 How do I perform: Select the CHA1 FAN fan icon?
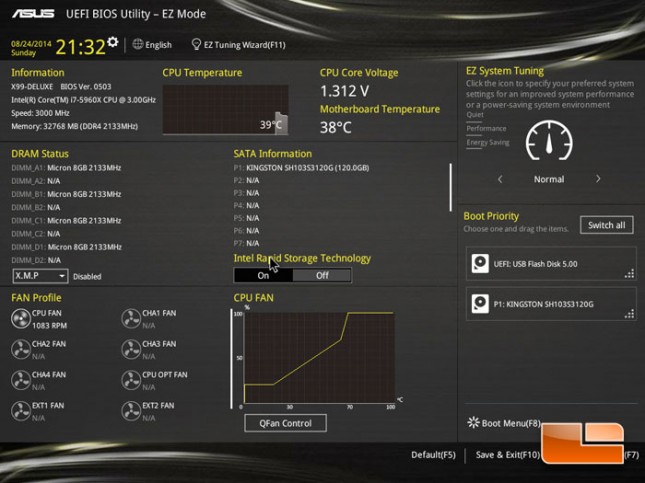(131, 319)
